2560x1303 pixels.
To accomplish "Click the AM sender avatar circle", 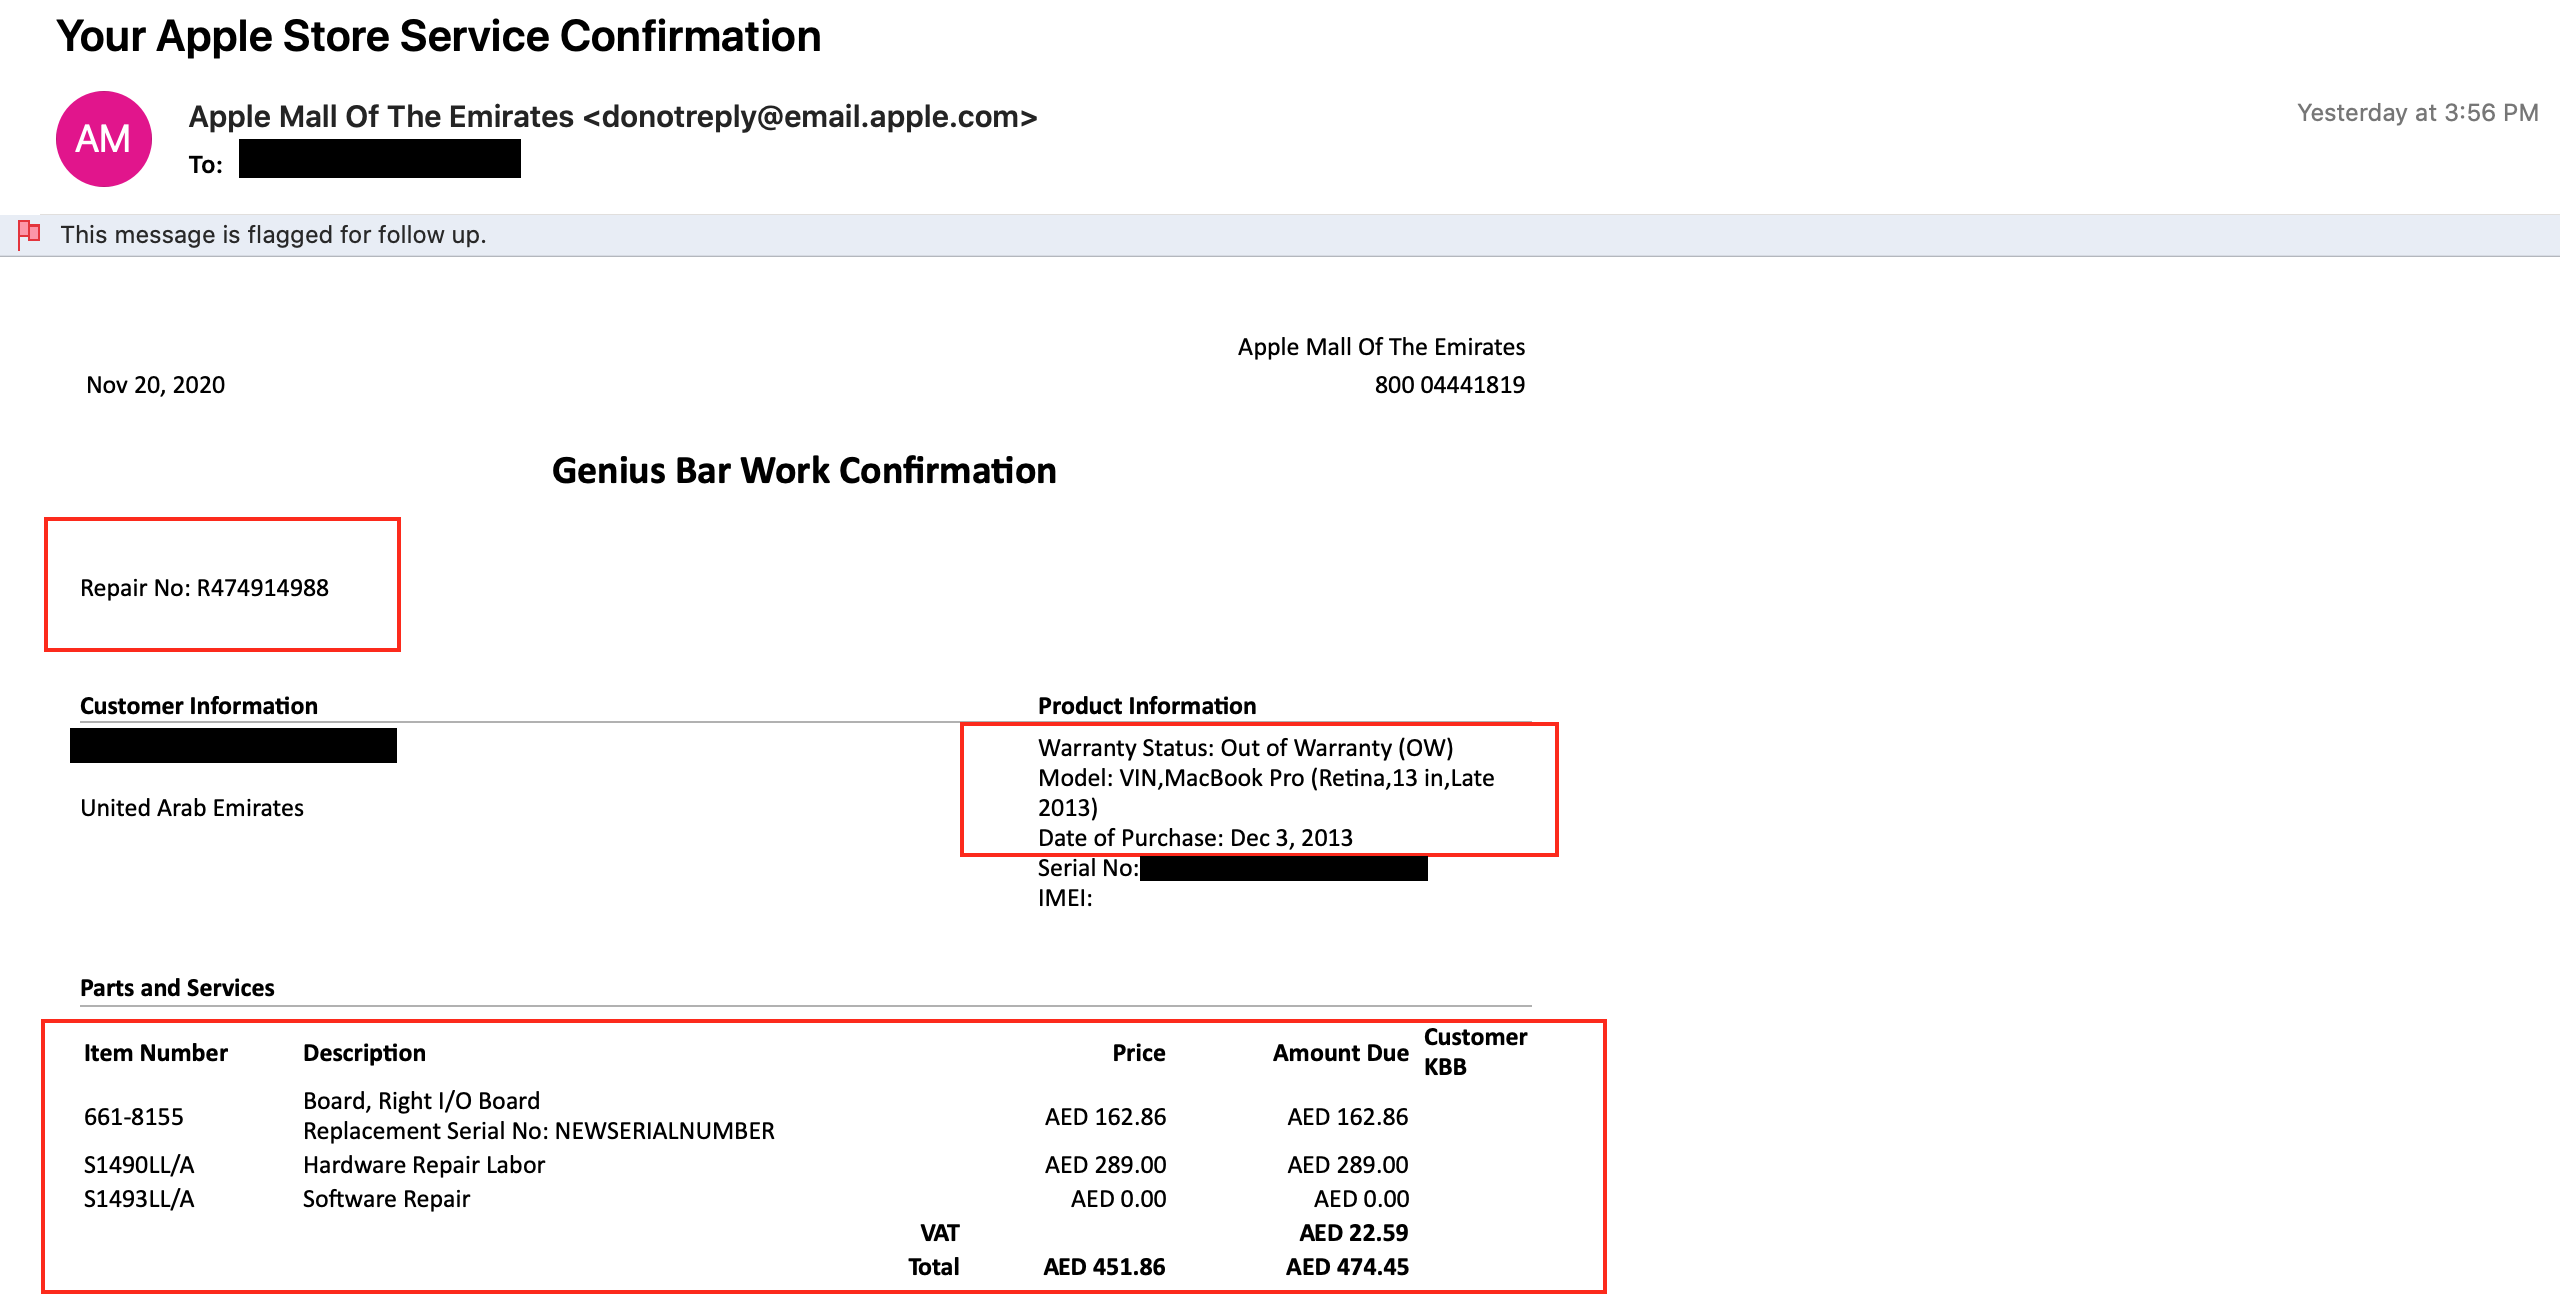I will click(103, 139).
